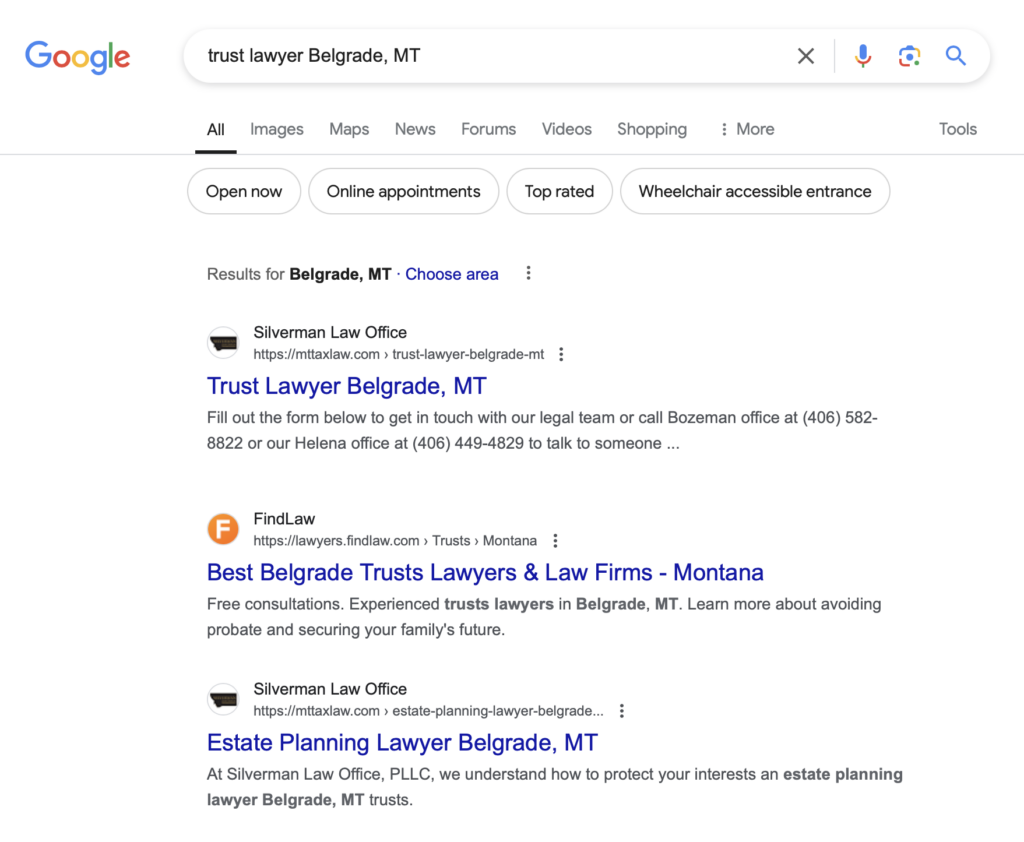
Task: Toggle the Open now filter chip
Action: point(244,191)
